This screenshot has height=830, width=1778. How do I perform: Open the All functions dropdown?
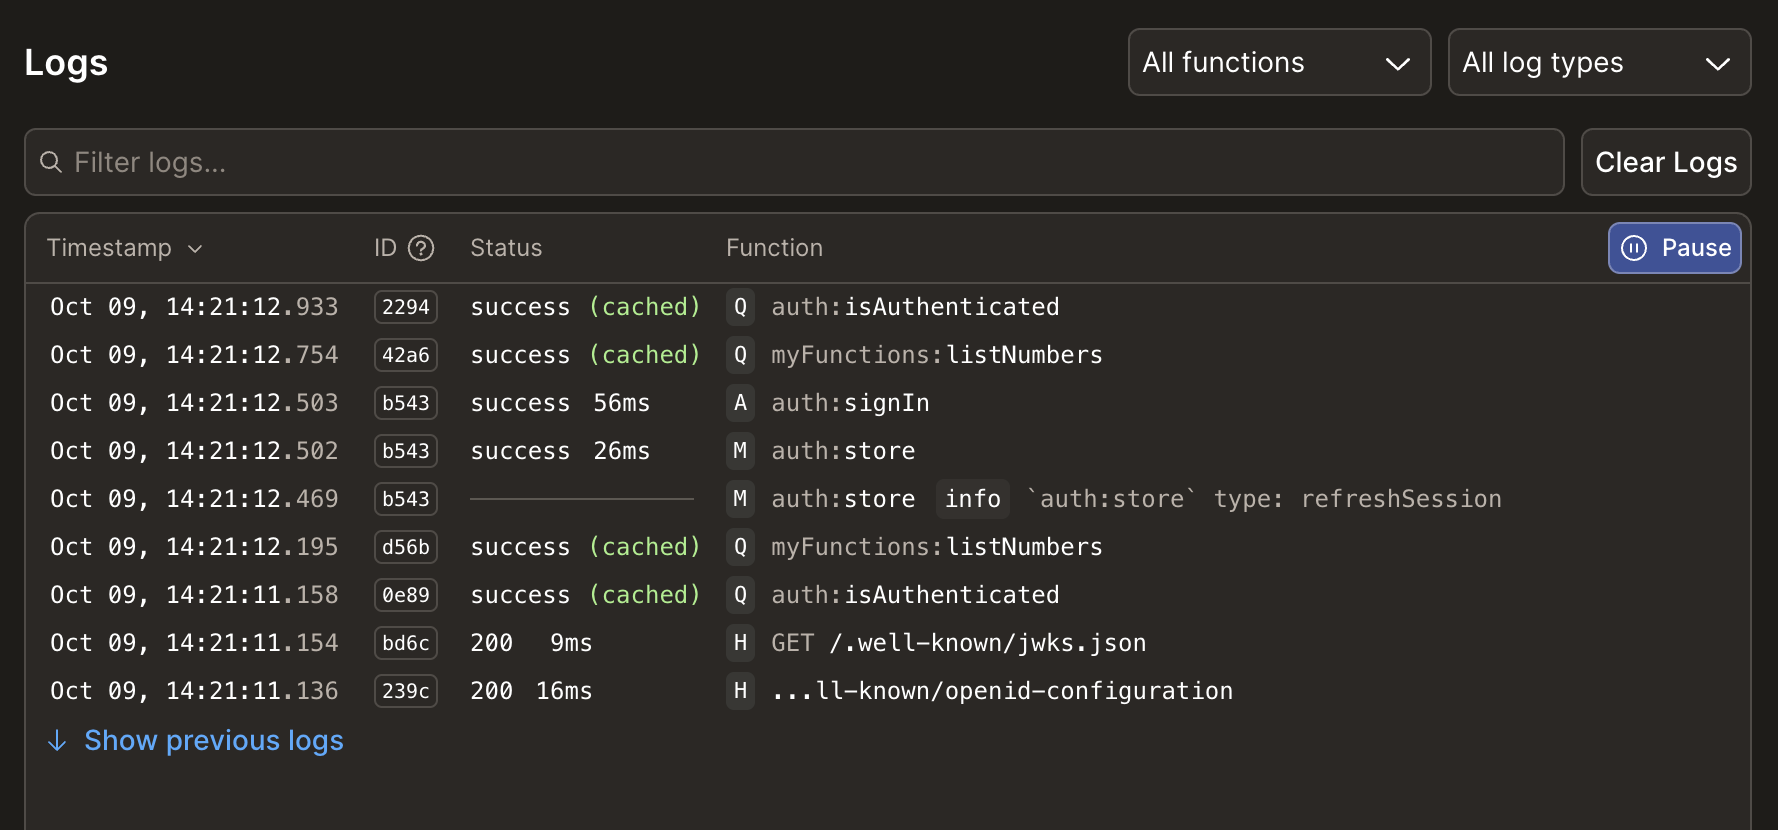coord(1278,63)
